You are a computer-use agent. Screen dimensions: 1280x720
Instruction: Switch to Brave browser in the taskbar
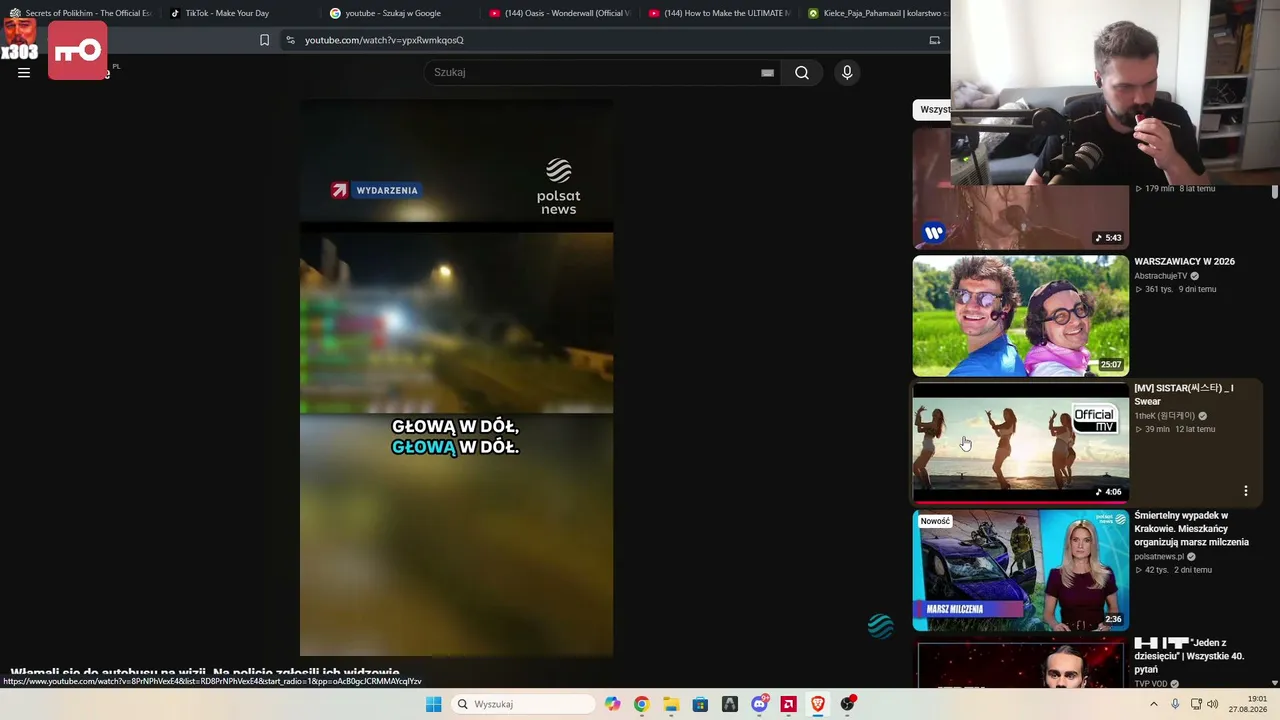pyautogui.click(x=818, y=704)
